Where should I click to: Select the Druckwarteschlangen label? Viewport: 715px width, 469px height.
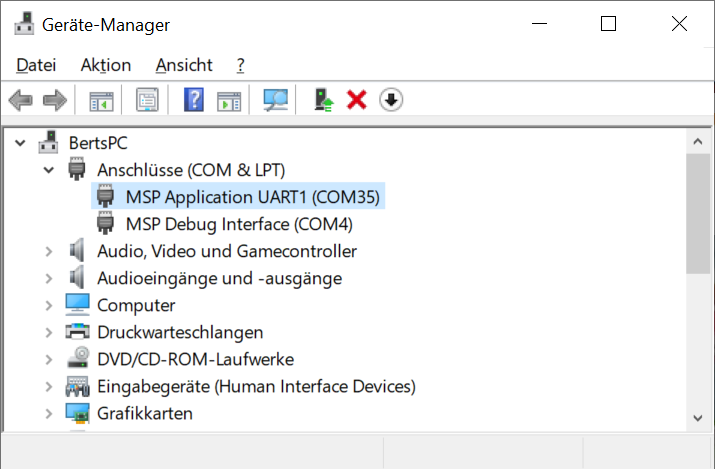[180, 332]
